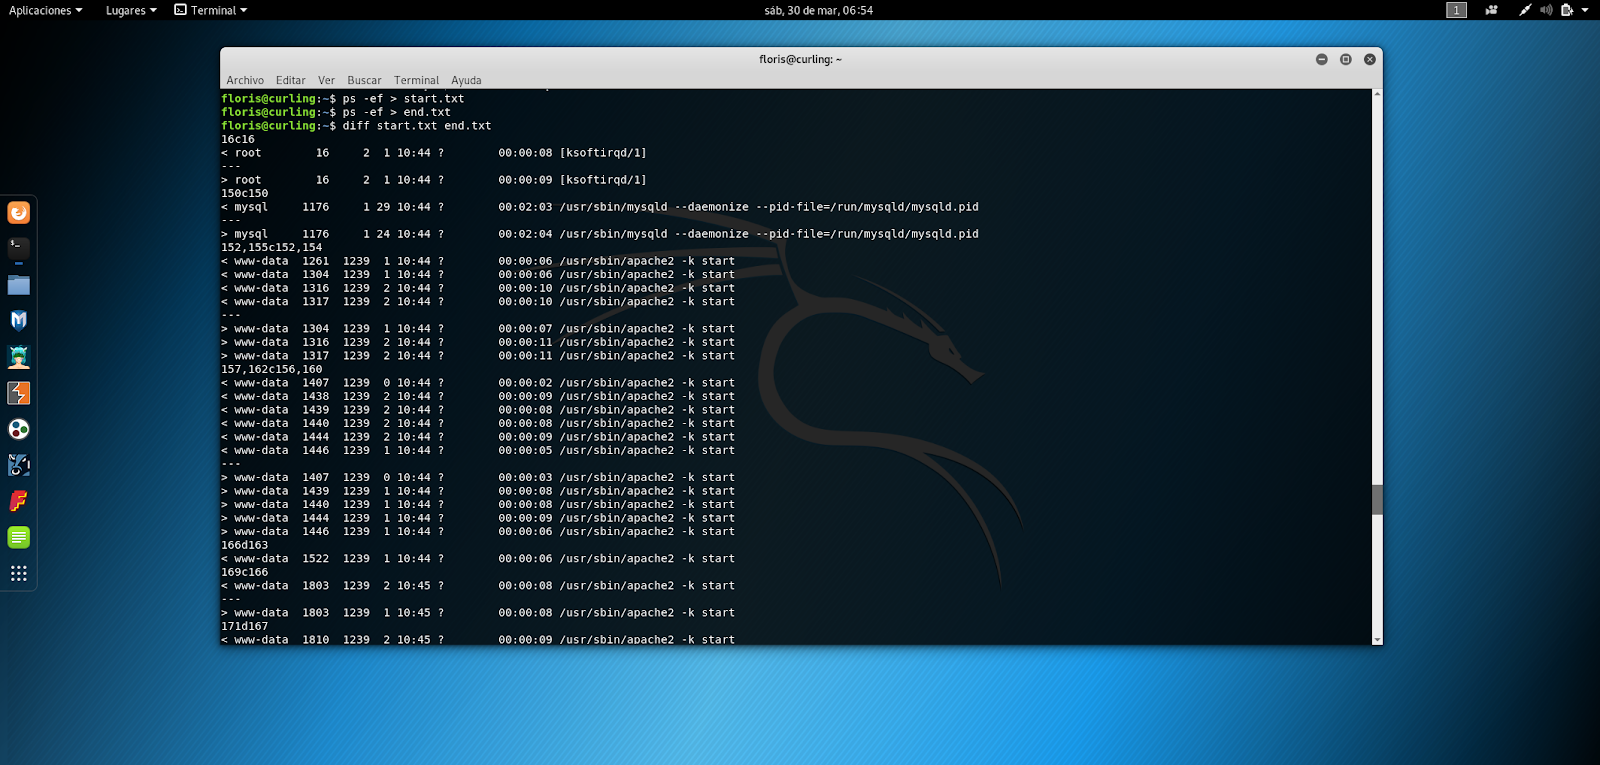
Task: Click the '> mysql 1176' mysqld line
Action: pyautogui.click(x=600, y=234)
